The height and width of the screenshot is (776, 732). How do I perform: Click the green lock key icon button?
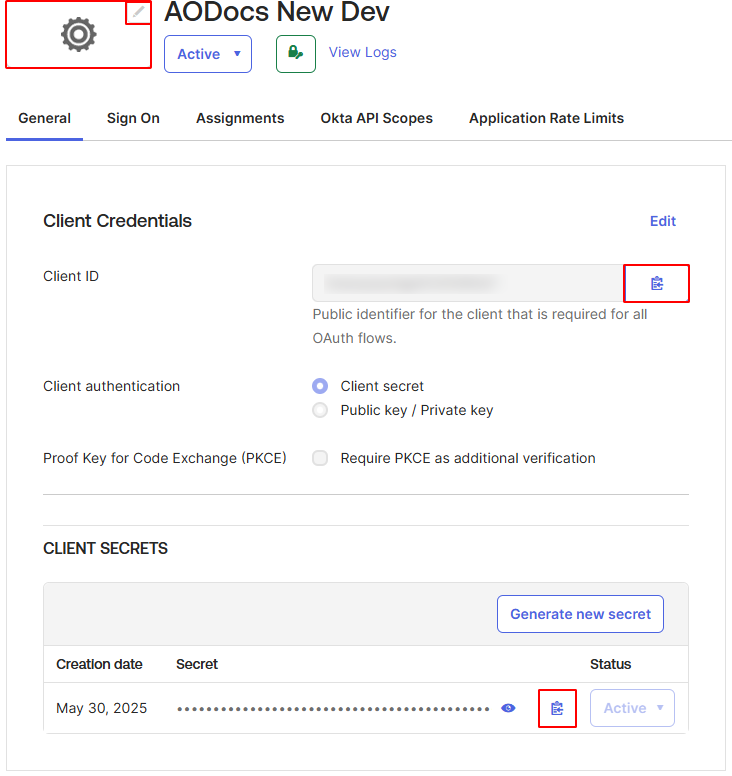coord(296,53)
